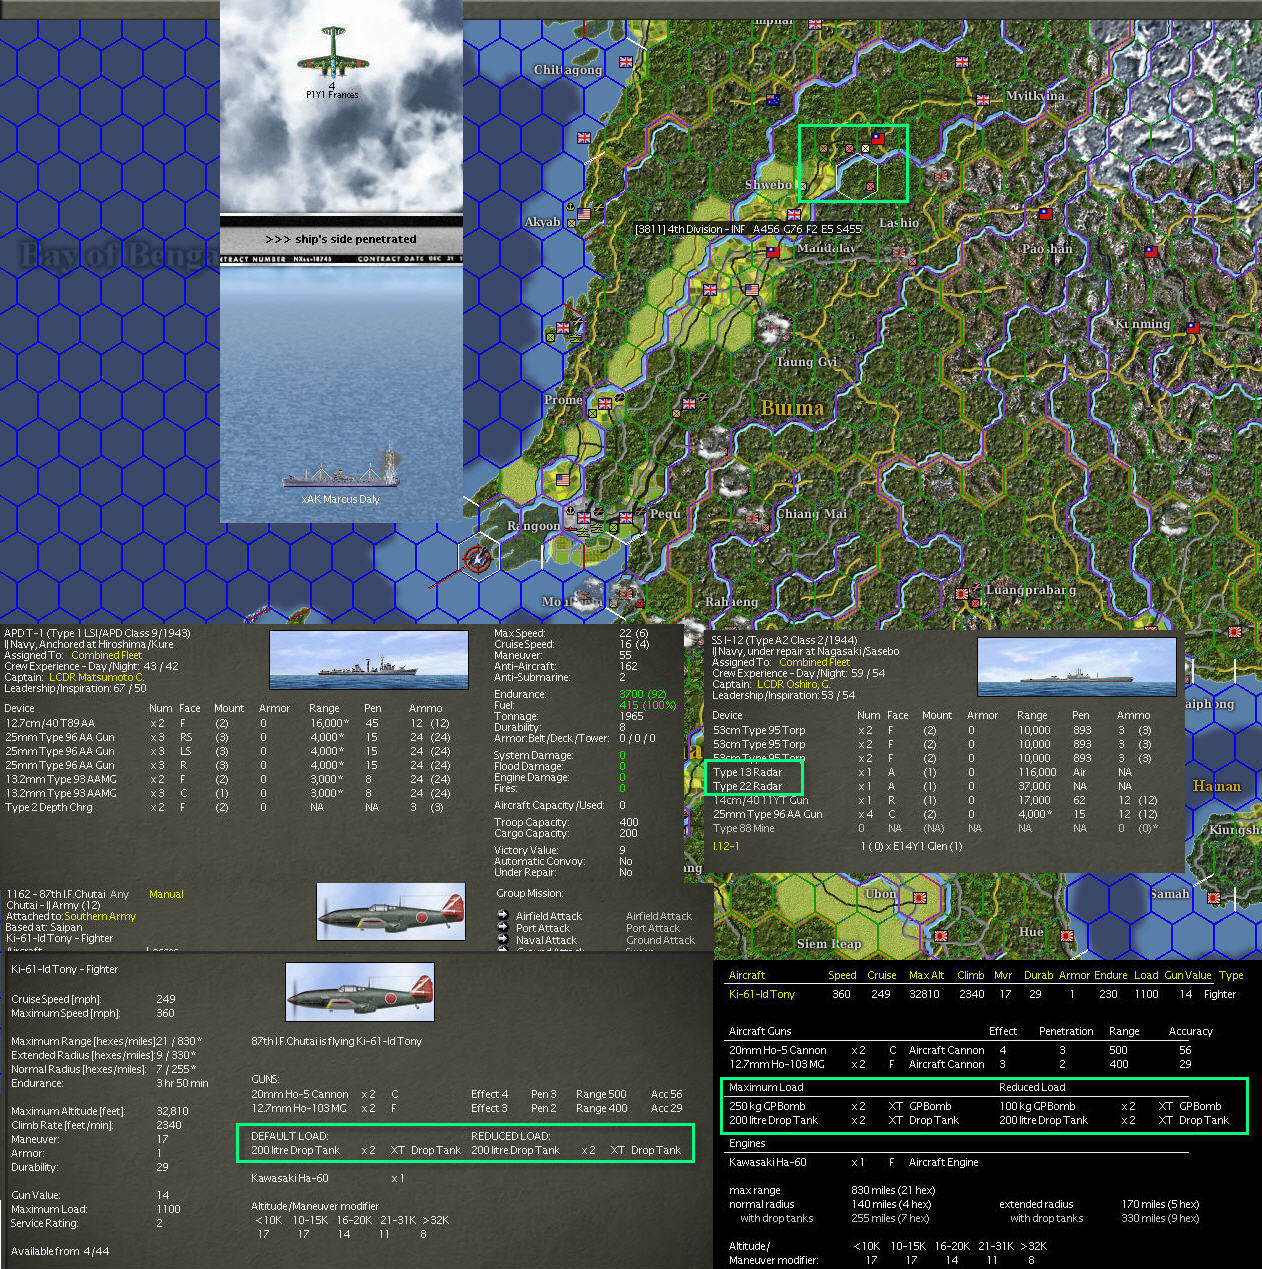The height and width of the screenshot is (1269, 1262).
Task: Click the Kawasaki Ha-60 engine row under Engines
Action: tap(854, 1162)
